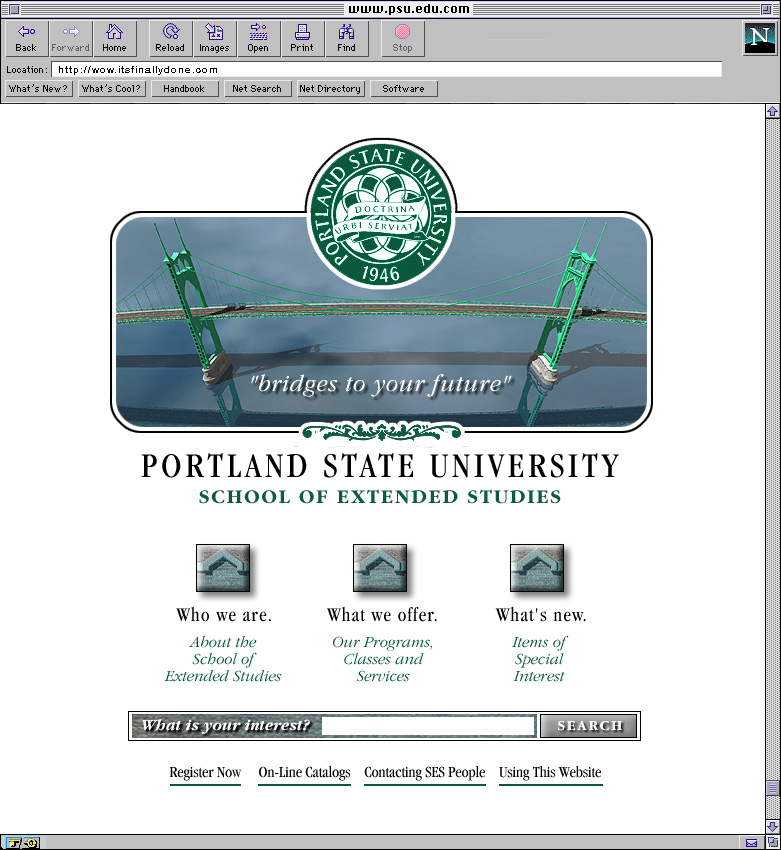
Task: Open the Handbook directory button
Action: [x=184, y=88]
